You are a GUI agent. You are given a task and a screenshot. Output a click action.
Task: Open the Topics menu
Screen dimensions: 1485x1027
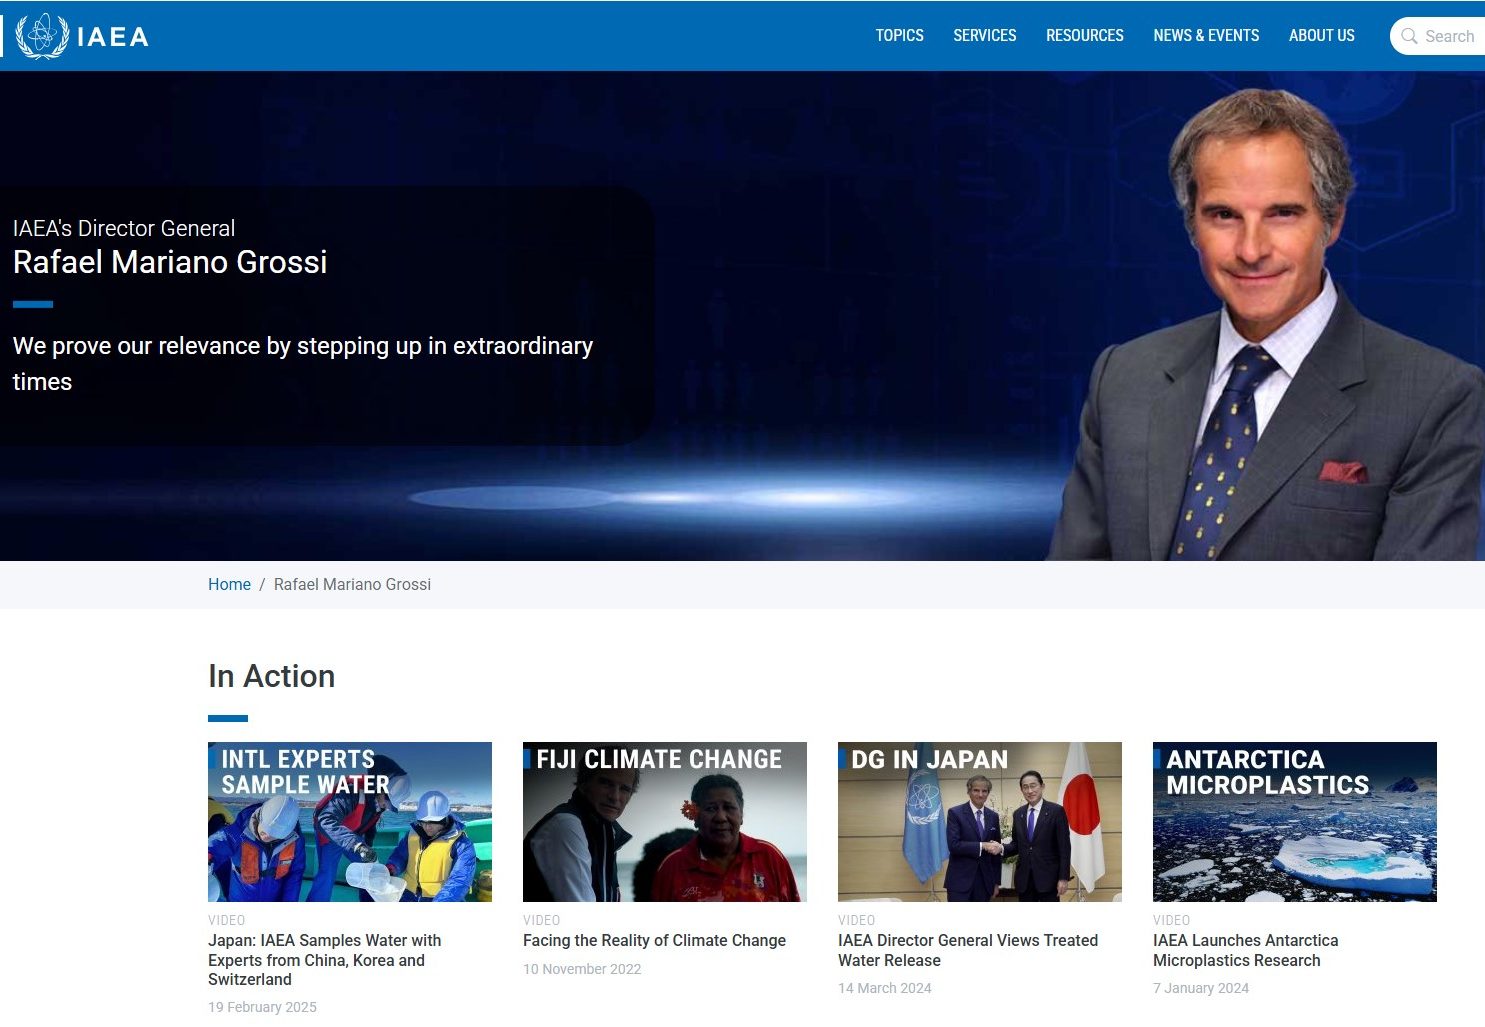(x=899, y=36)
